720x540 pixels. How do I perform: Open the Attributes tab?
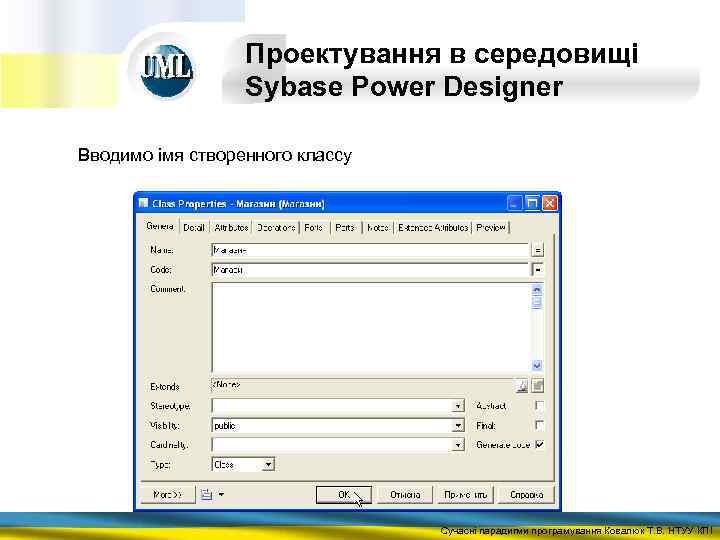click(231, 227)
